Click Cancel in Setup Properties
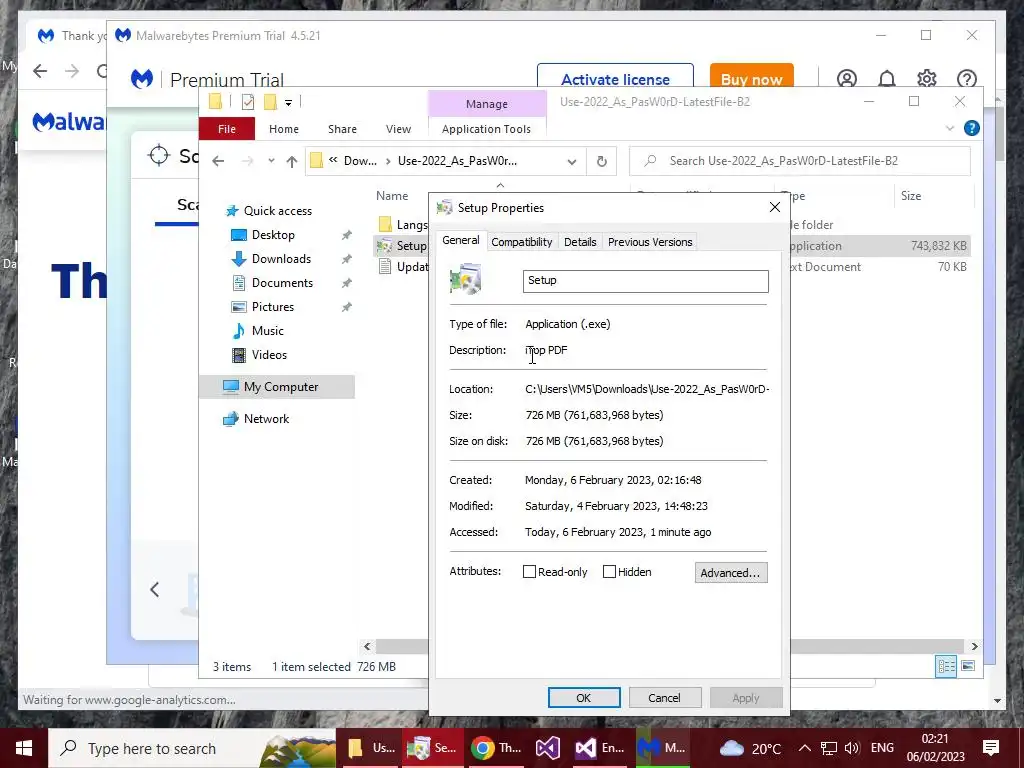The width and height of the screenshot is (1024, 768). 665,697
